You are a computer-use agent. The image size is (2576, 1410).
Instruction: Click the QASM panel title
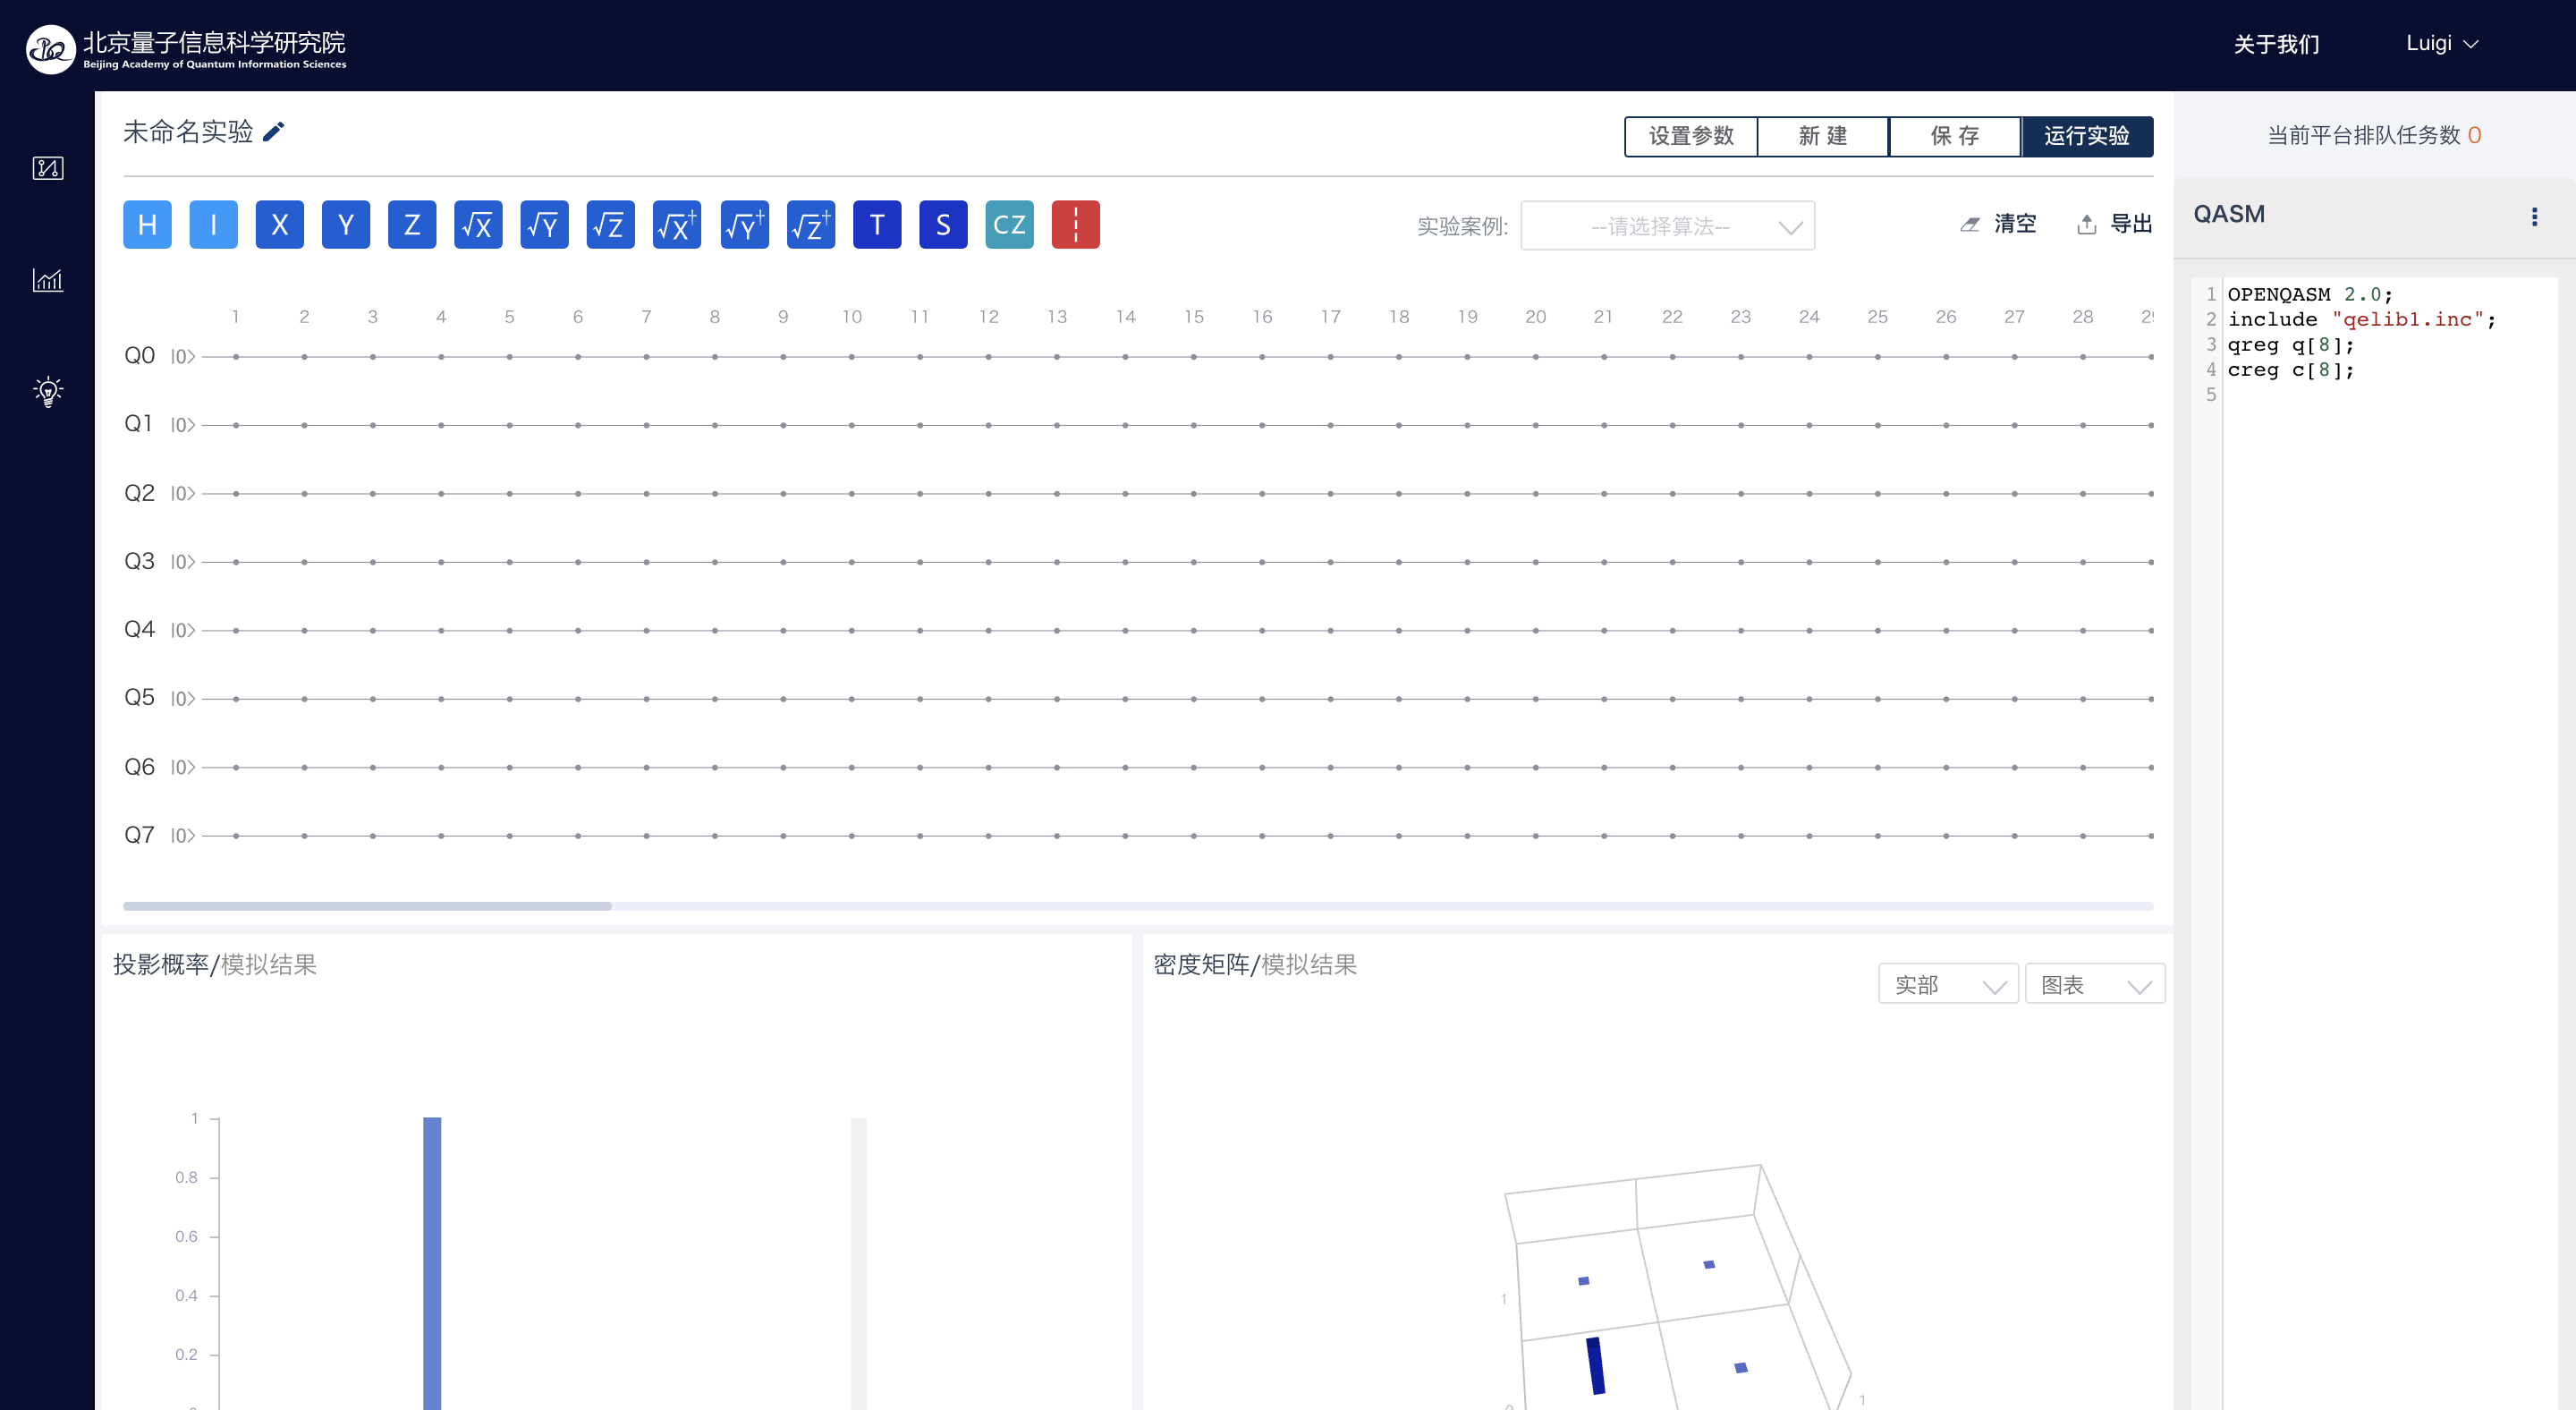[2229, 214]
